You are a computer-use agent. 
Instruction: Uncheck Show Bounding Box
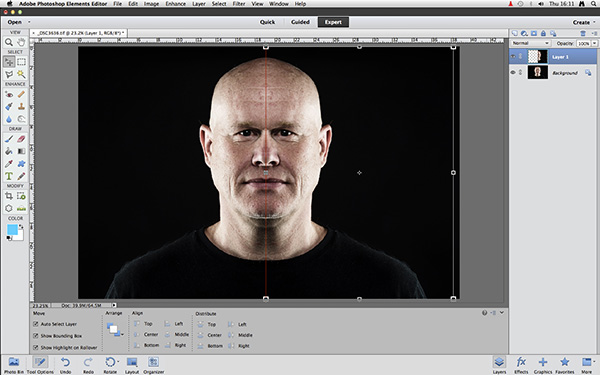tap(36, 336)
